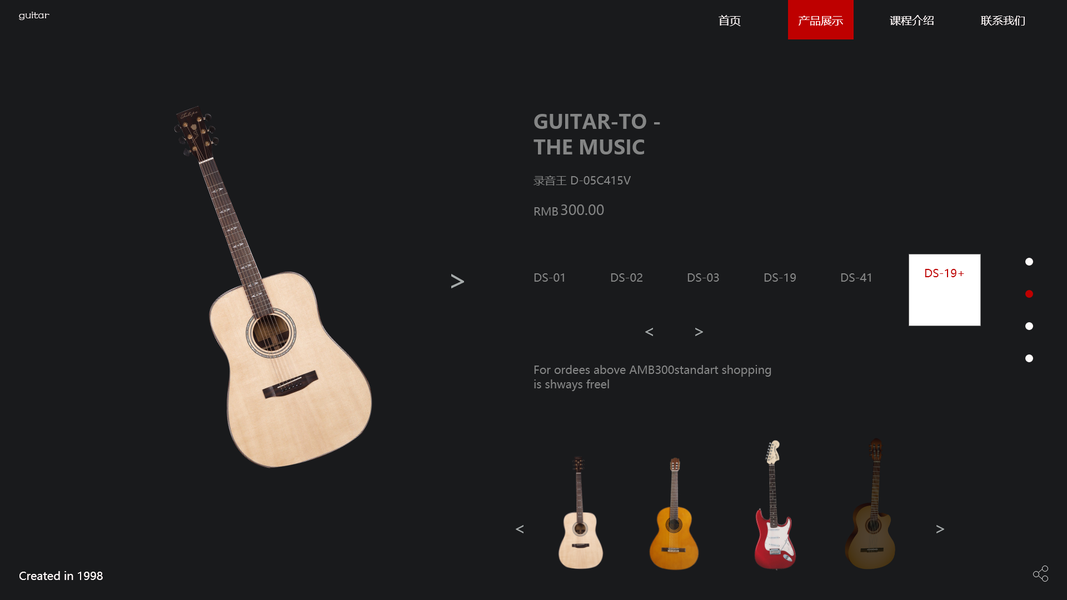The width and height of the screenshot is (1067, 600).
Task: Click the large next arrow beside the main guitar
Action: [457, 281]
